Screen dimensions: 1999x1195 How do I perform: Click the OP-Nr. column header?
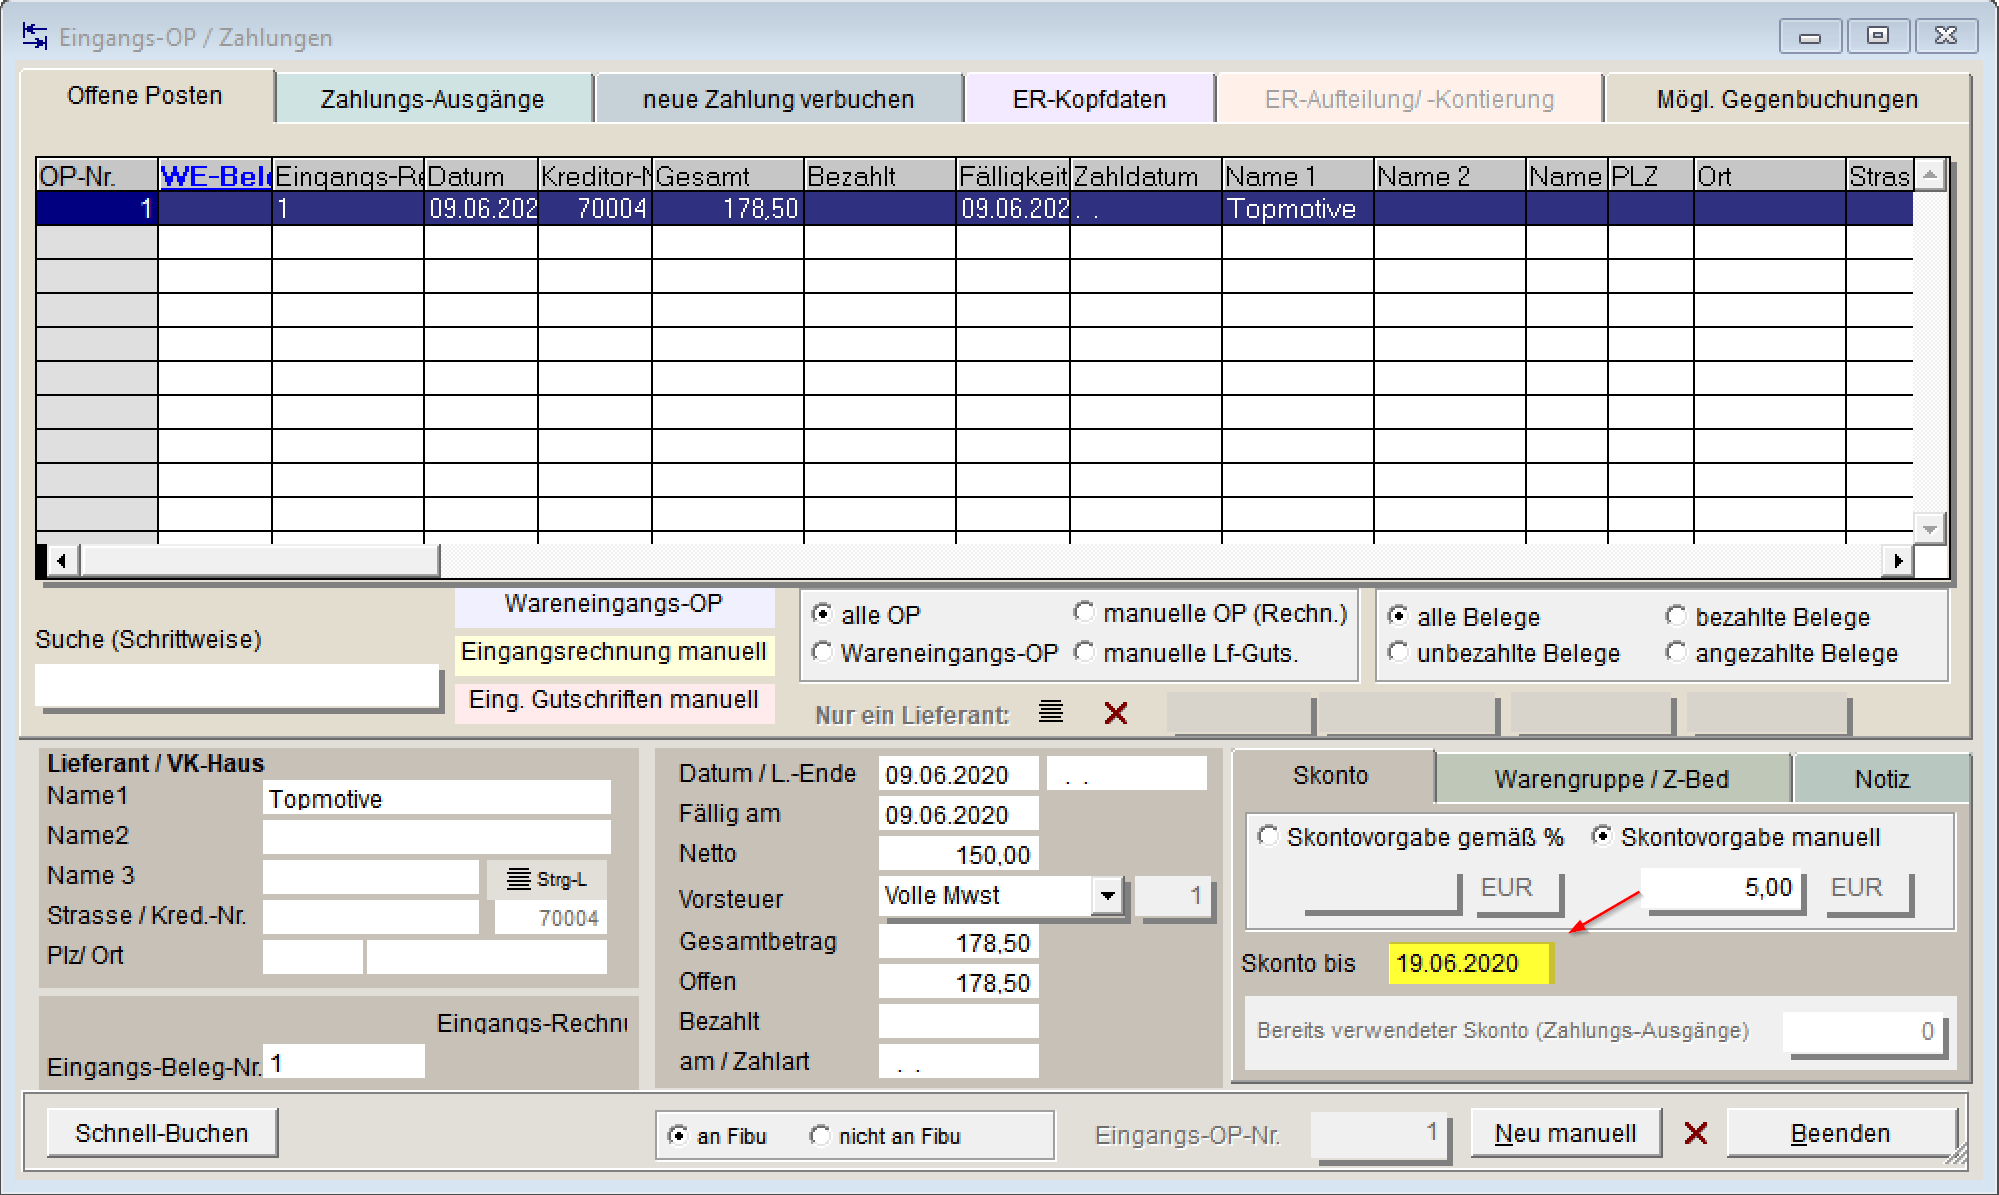click(97, 176)
